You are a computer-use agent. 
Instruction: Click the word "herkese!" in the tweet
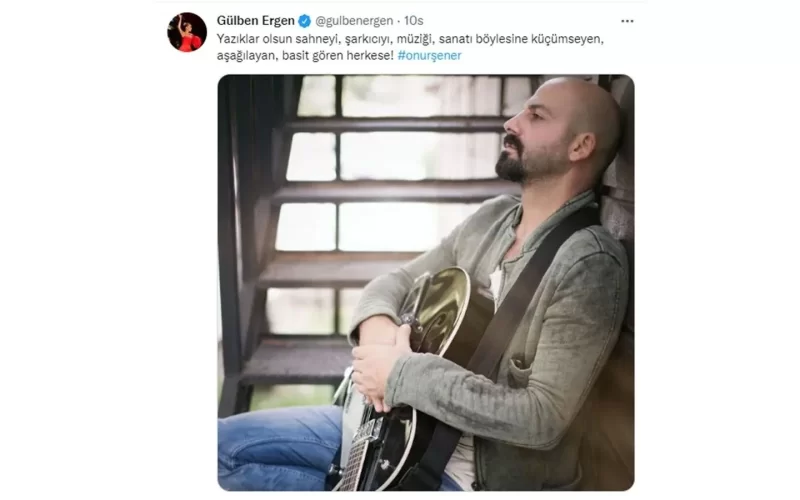pyautogui.click(x=370, y=56)
